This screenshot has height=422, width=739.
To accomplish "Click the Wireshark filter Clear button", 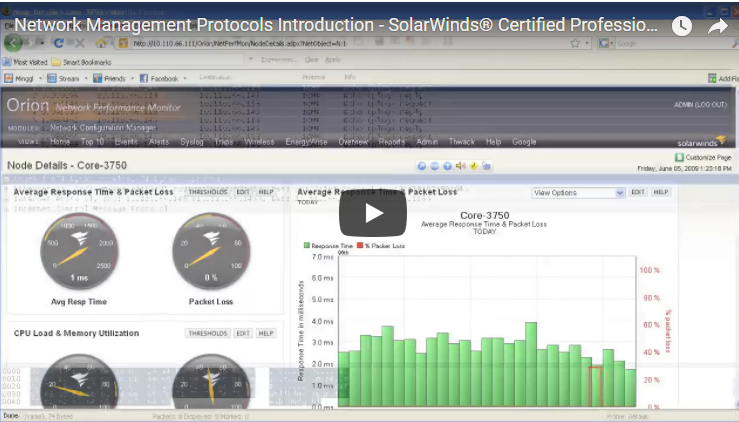I will tap(312, 59).
